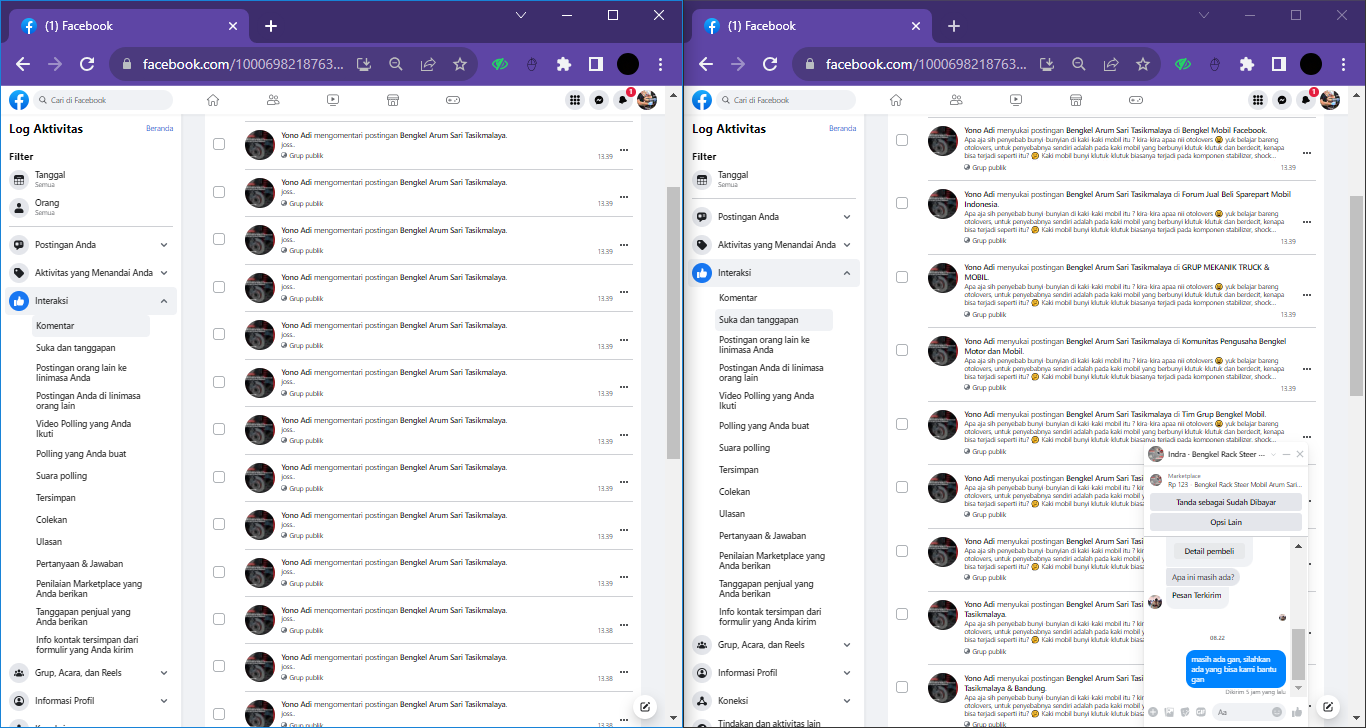Open Messenger icon in left window header
1366x728 pixels.
(x=599, y=100)
